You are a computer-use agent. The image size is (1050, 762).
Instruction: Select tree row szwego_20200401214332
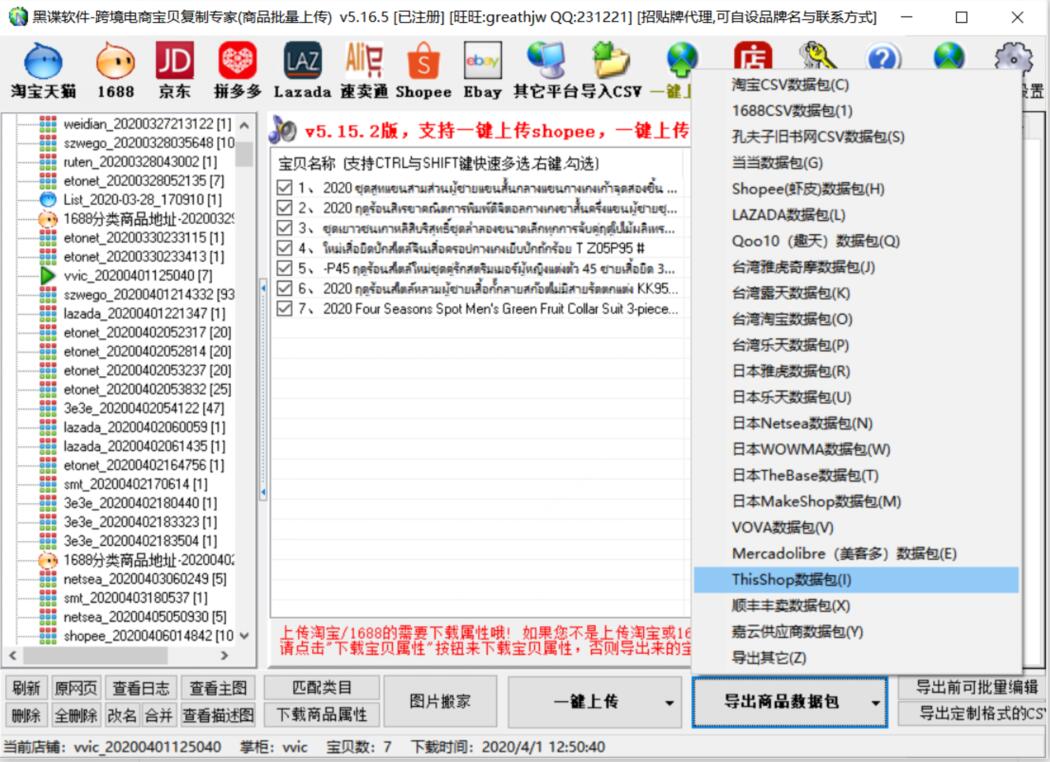click(x=149, y=294)
